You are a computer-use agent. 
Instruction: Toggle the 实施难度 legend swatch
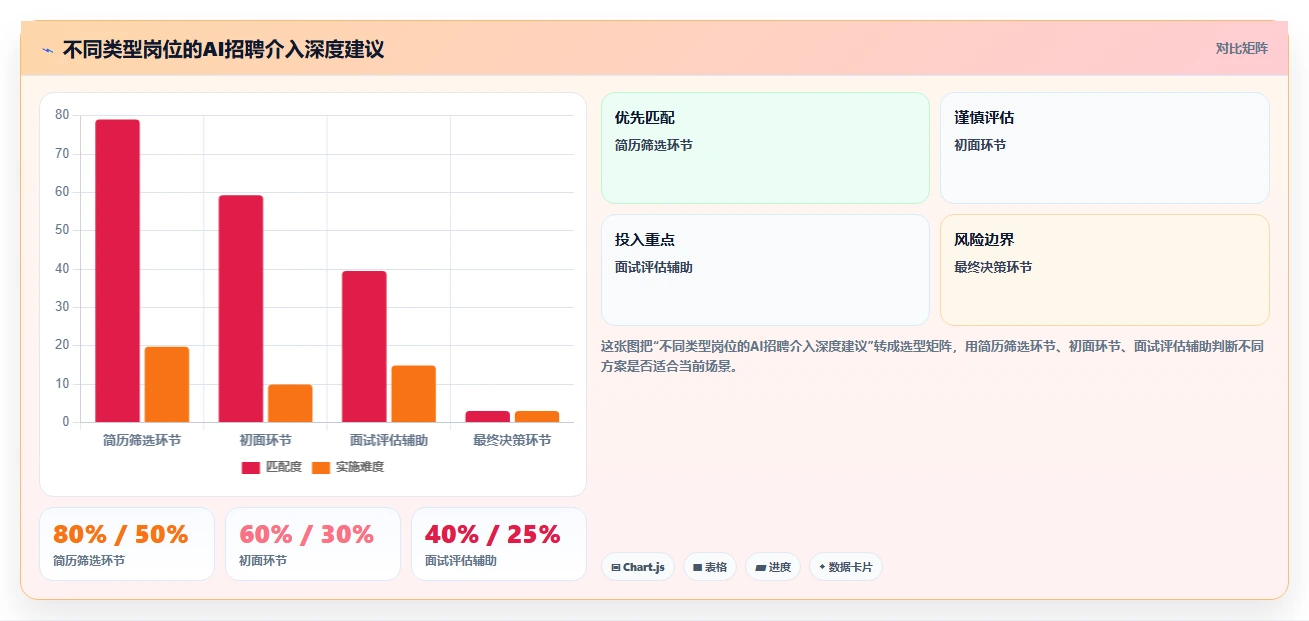321,467
